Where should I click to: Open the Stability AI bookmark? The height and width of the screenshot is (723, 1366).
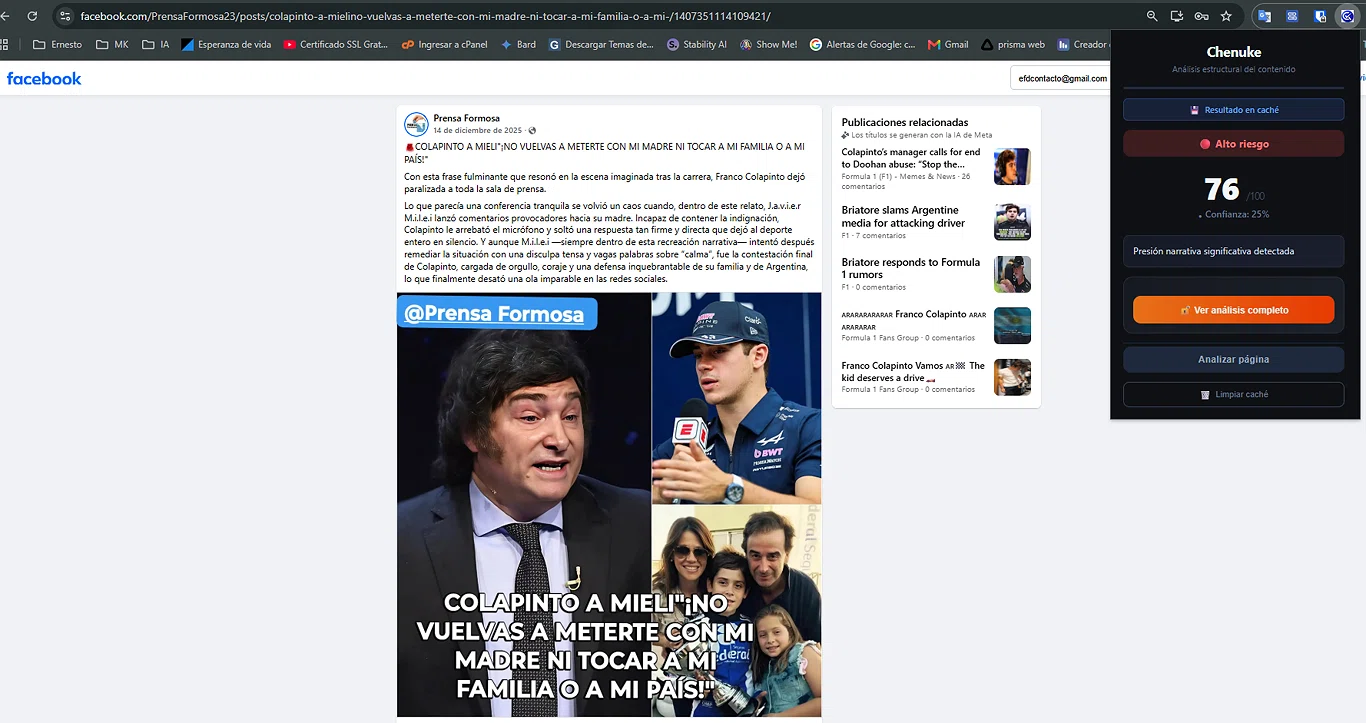click(x=697, y=44)
